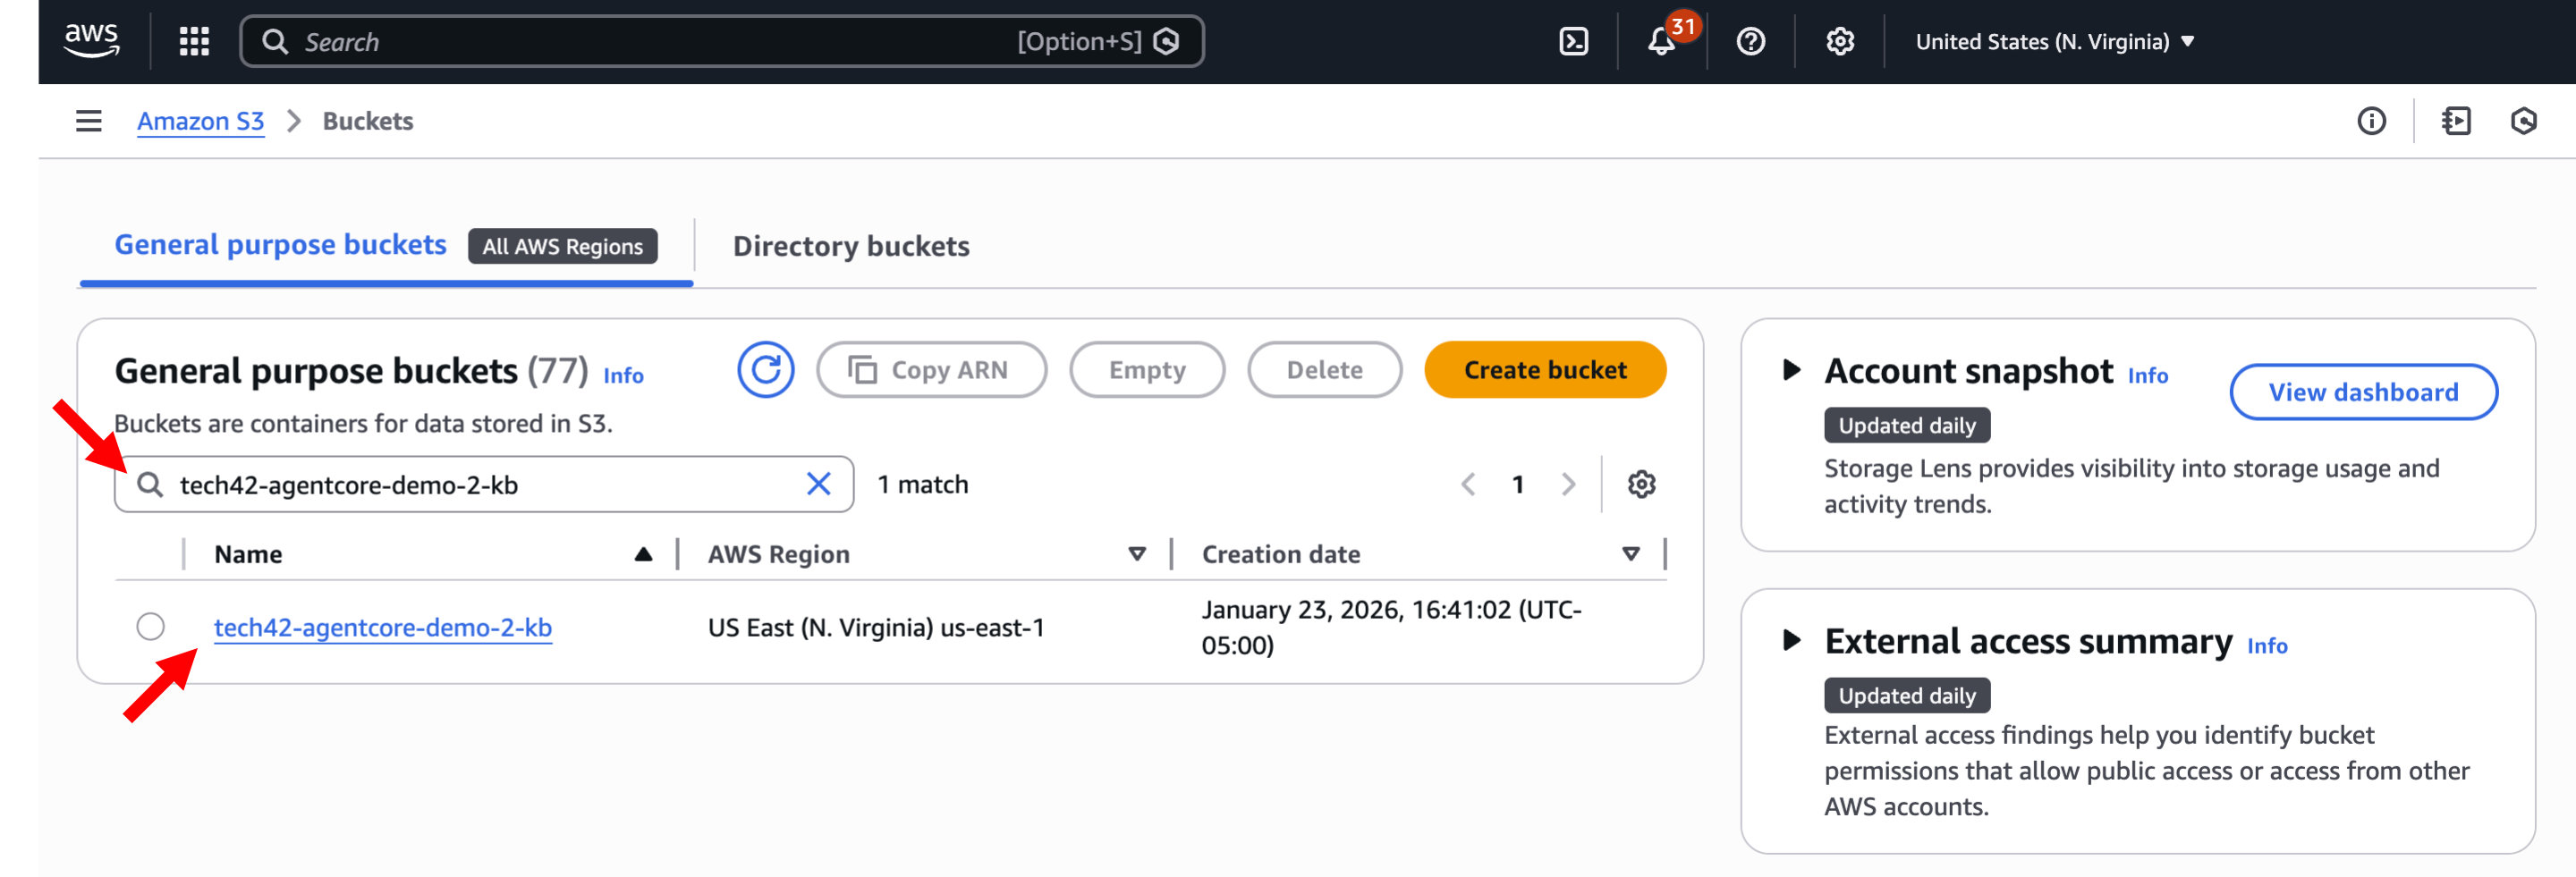
Task: Switch to General purpose buckets tab
Action: tap(280, 245)
